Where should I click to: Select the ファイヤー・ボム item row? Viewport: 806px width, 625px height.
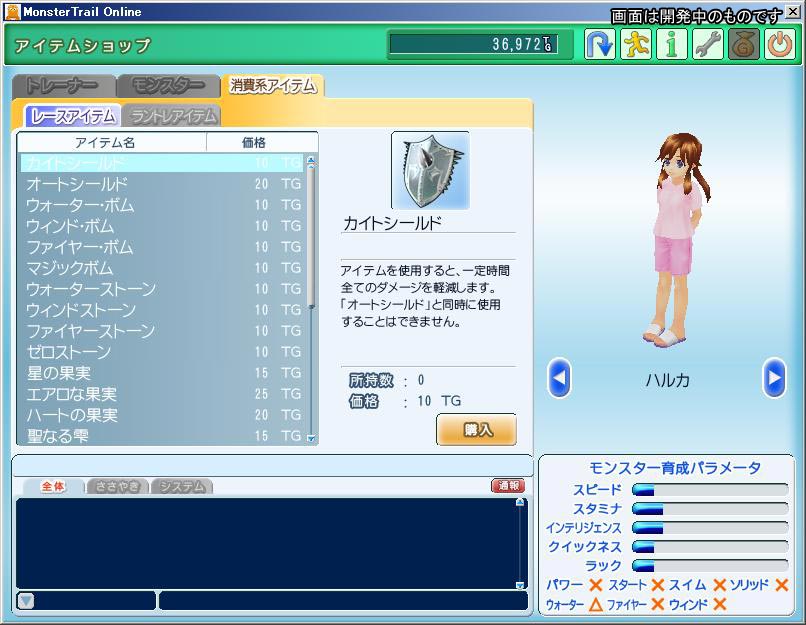(x=163, y=247)
